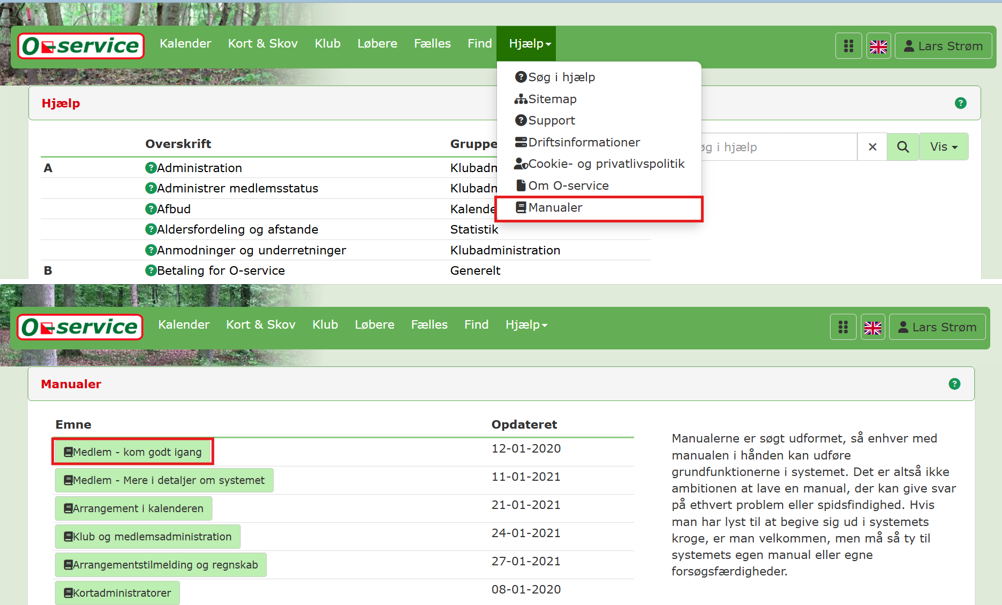Open Klub in top navigation bar
Image resolution: width=1002 pixels, height=605 pixels.
coord(327,43)
